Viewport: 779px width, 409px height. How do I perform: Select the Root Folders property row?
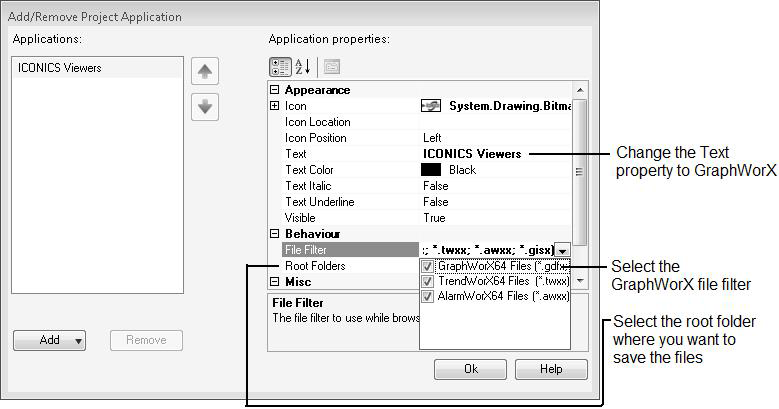tap(315, 266)
